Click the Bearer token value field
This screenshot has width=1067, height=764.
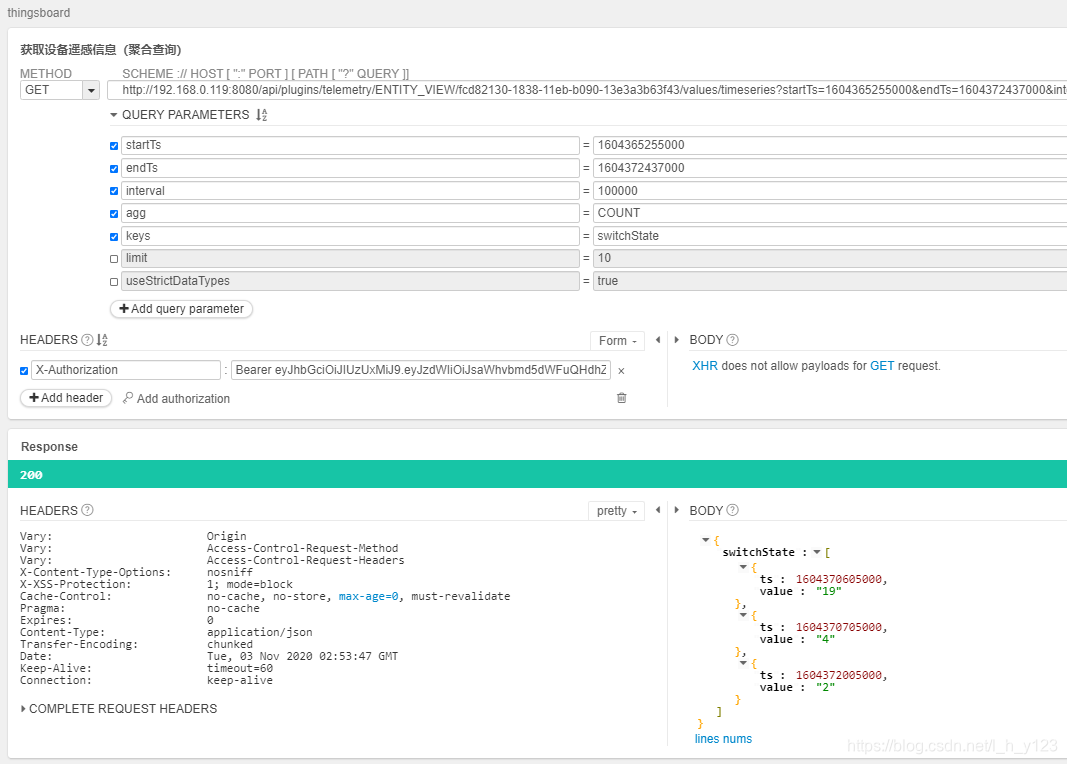[421, 370]
